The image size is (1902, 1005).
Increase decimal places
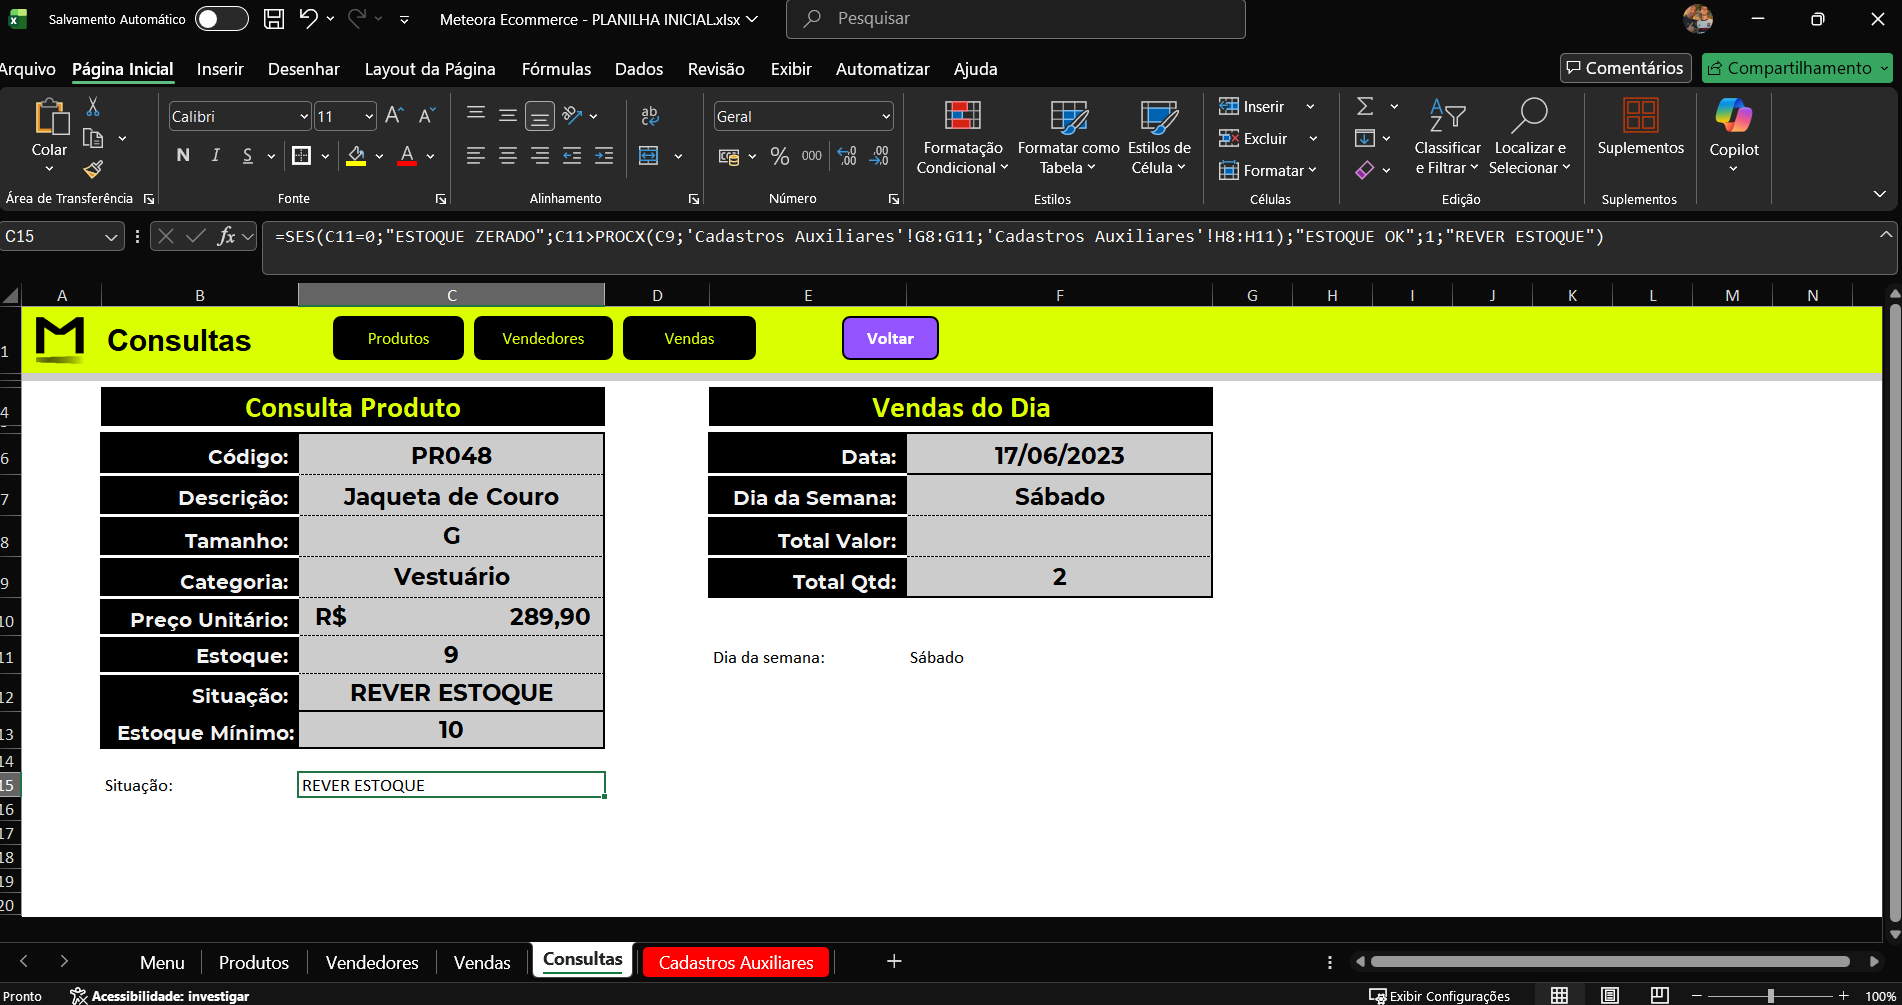point(847,156)
